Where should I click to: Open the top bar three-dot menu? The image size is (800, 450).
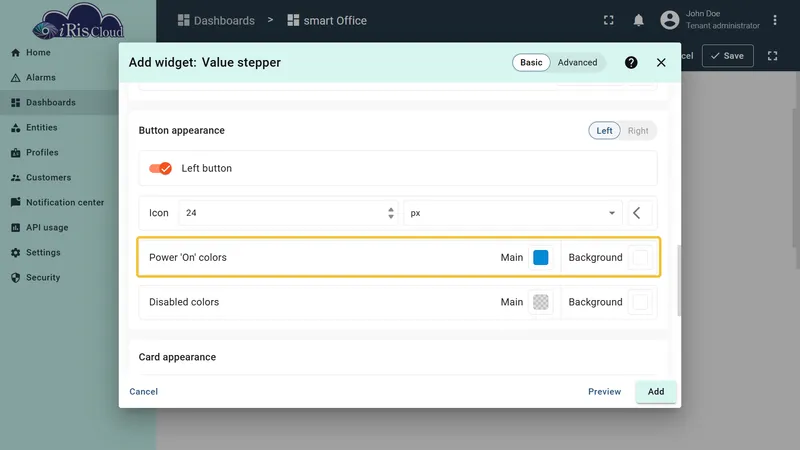pos(775,20)
